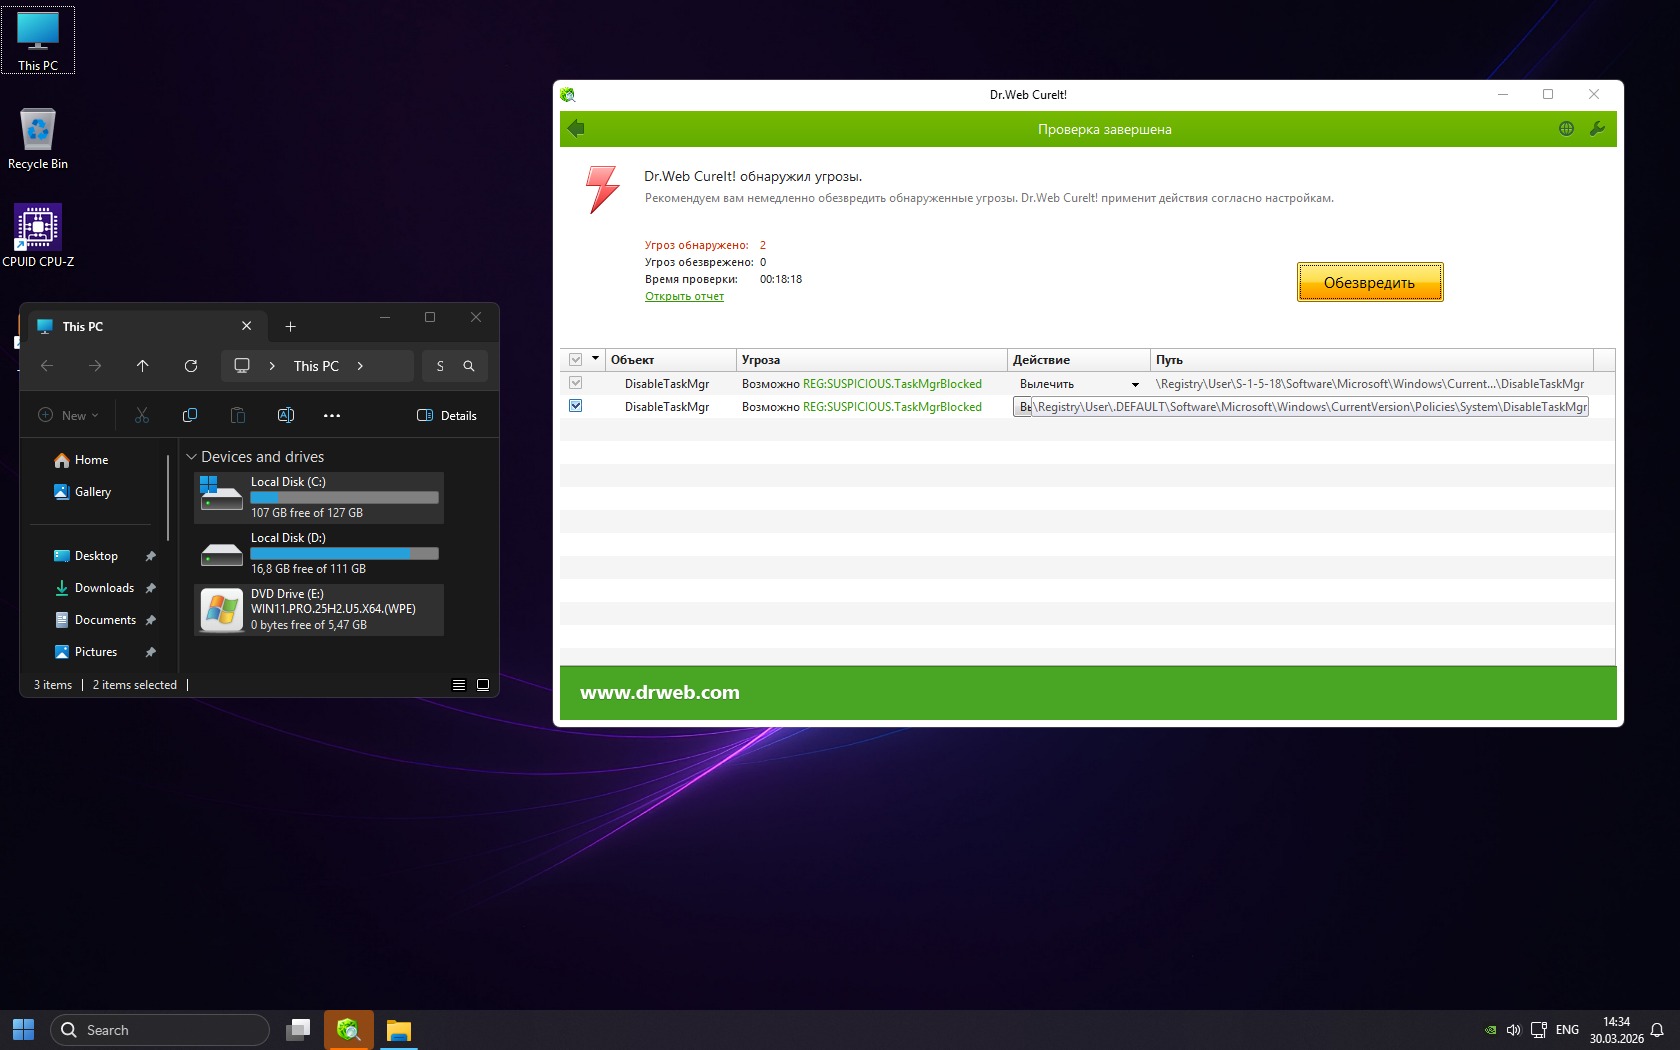The image size is (1680, 1050).
Task: Uncheck the second DisableTaskMgr threat row
Action: click(576, 406)
